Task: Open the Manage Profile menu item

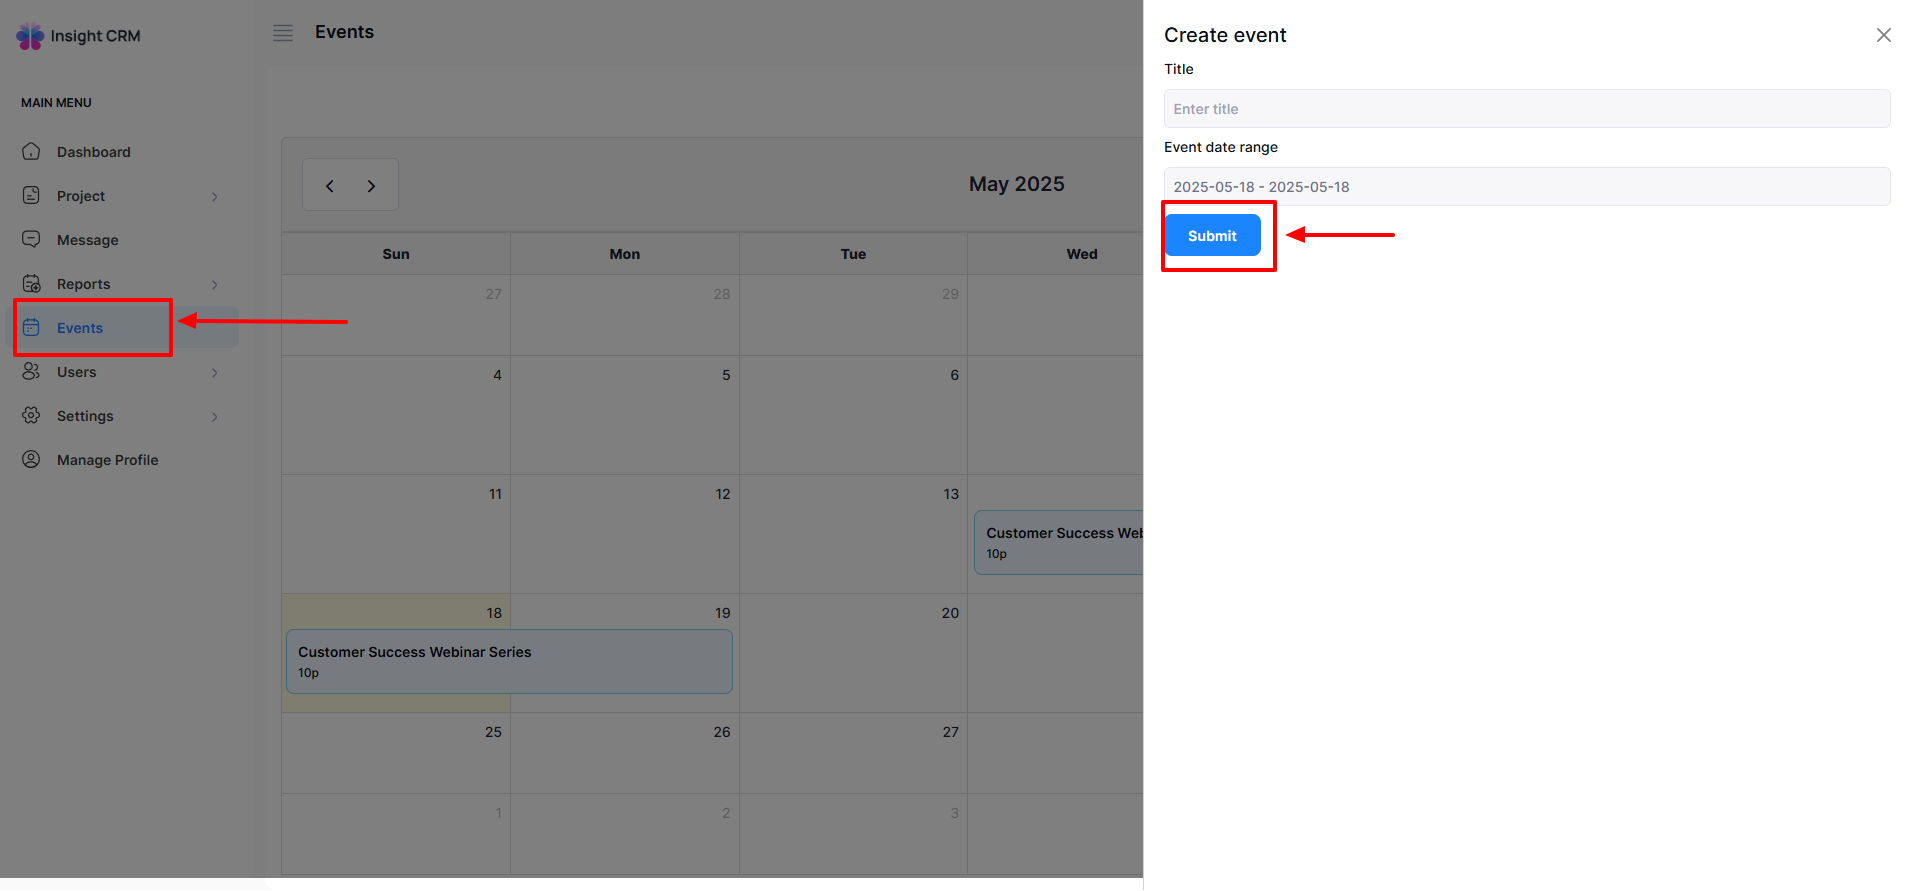Action: pos(108,460)
